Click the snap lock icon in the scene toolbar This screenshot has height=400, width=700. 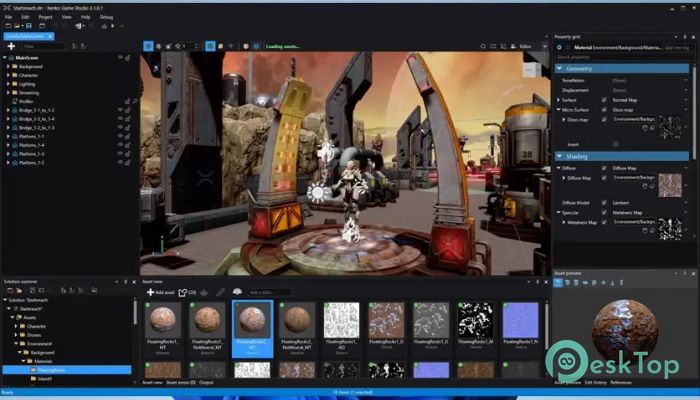pos(169,46)
